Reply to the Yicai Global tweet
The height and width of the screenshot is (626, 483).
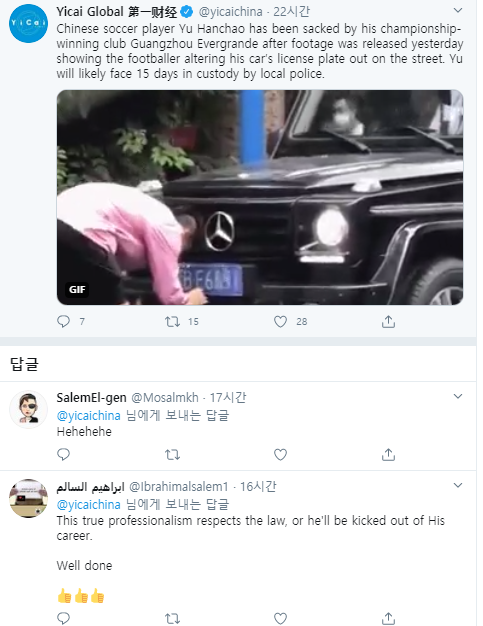click(63, 321)
